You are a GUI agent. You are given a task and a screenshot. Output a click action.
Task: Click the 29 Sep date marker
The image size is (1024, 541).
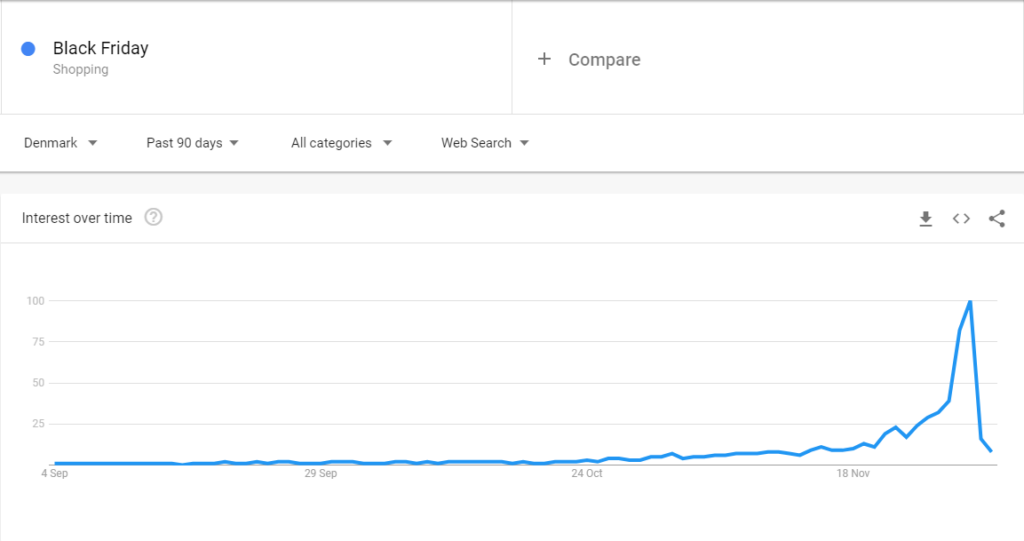[x=321, y=473]
